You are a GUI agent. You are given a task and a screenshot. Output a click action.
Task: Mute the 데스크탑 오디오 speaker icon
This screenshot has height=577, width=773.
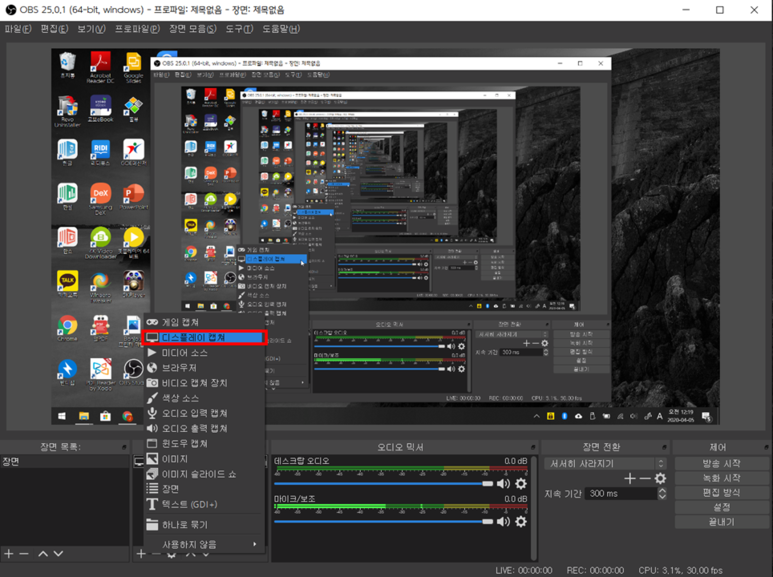(503, 483)
